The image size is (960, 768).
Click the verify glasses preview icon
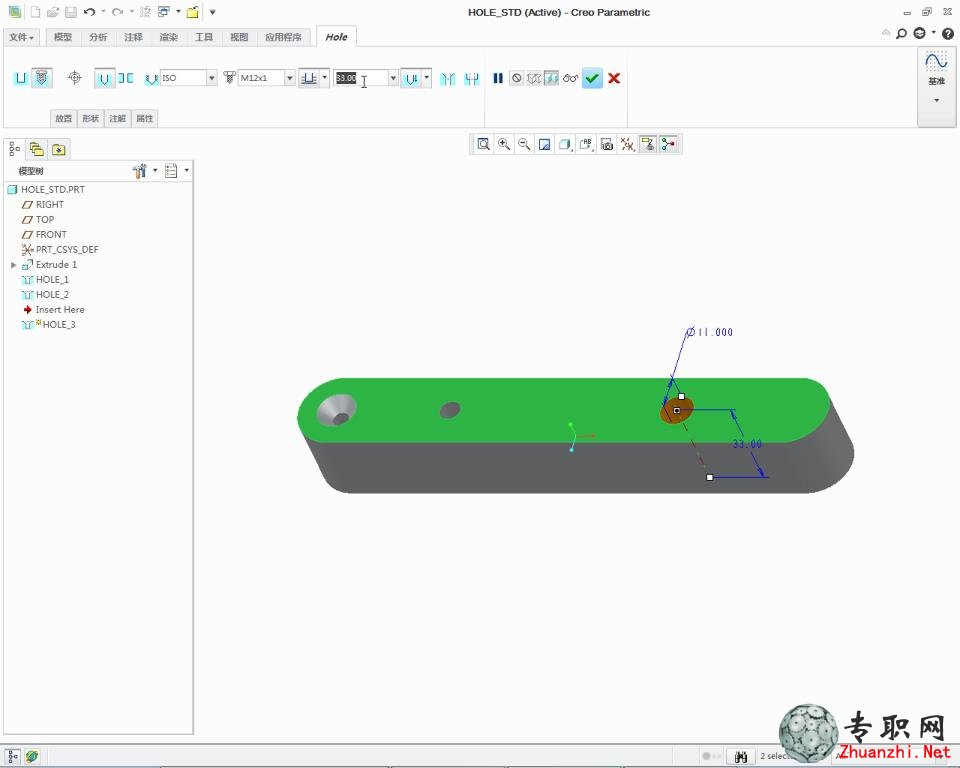point(571,78)
